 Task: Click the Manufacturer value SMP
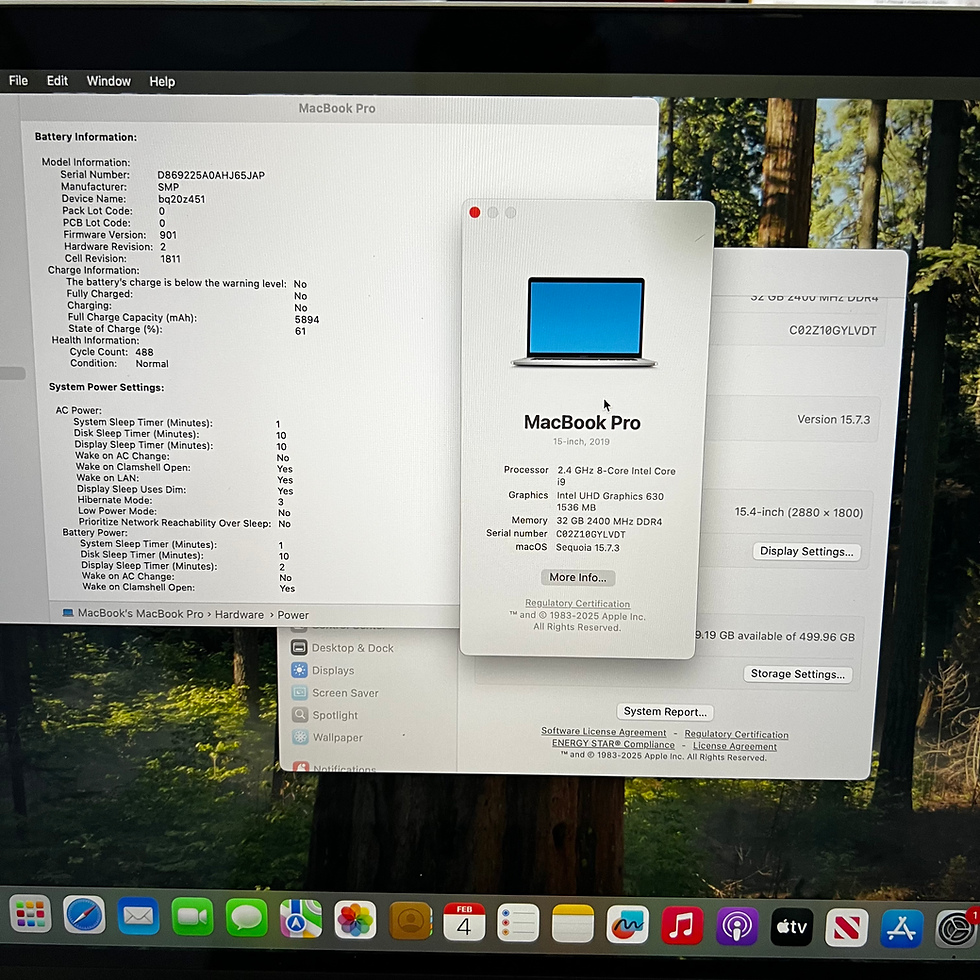(x=168, y=187)
